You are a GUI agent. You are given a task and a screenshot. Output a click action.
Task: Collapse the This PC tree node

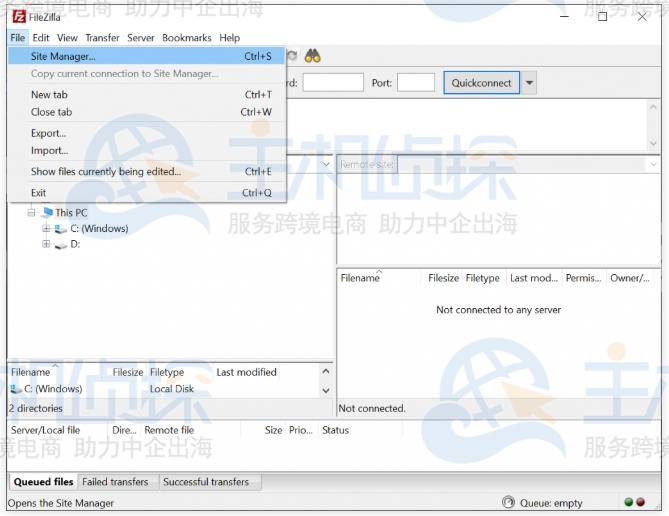pos(31,212)
